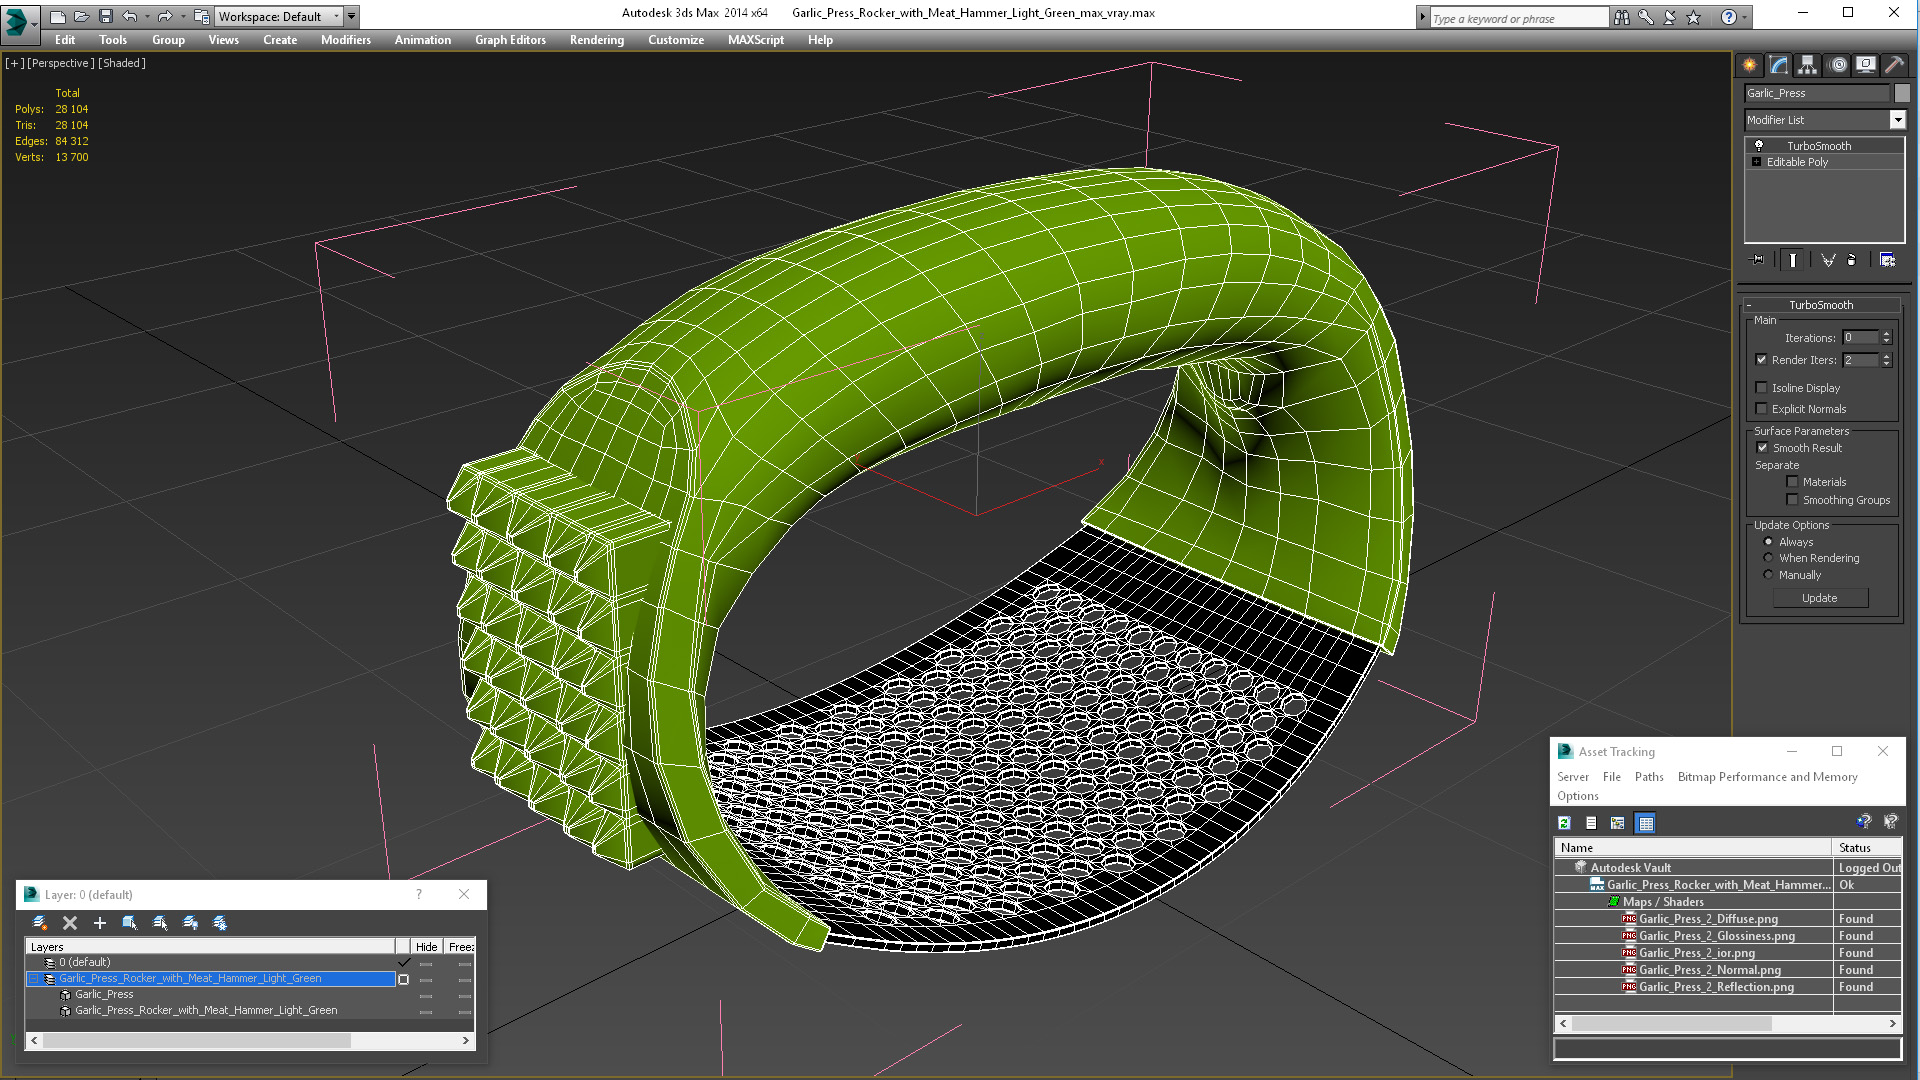The height and width of the screenshot is (1080, 1920).
Task: Click Delete layer X icon
Action: pos(70,923)
